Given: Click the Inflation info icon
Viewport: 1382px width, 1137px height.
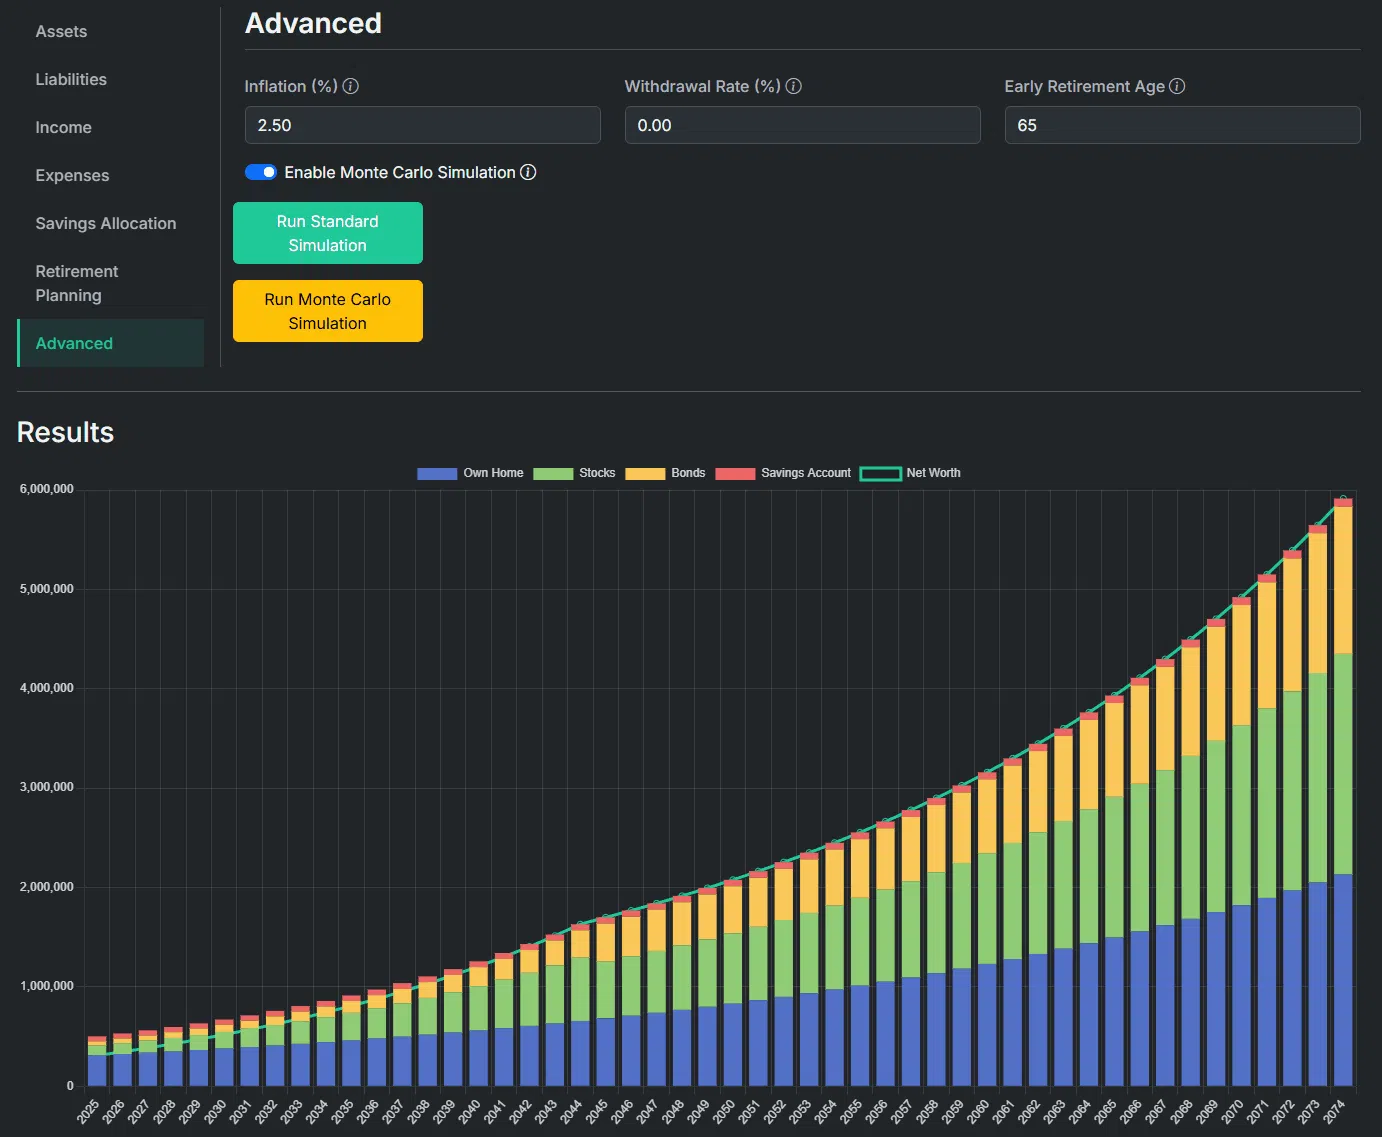Looking at the screenshot, I should click(x=351, y=86).
